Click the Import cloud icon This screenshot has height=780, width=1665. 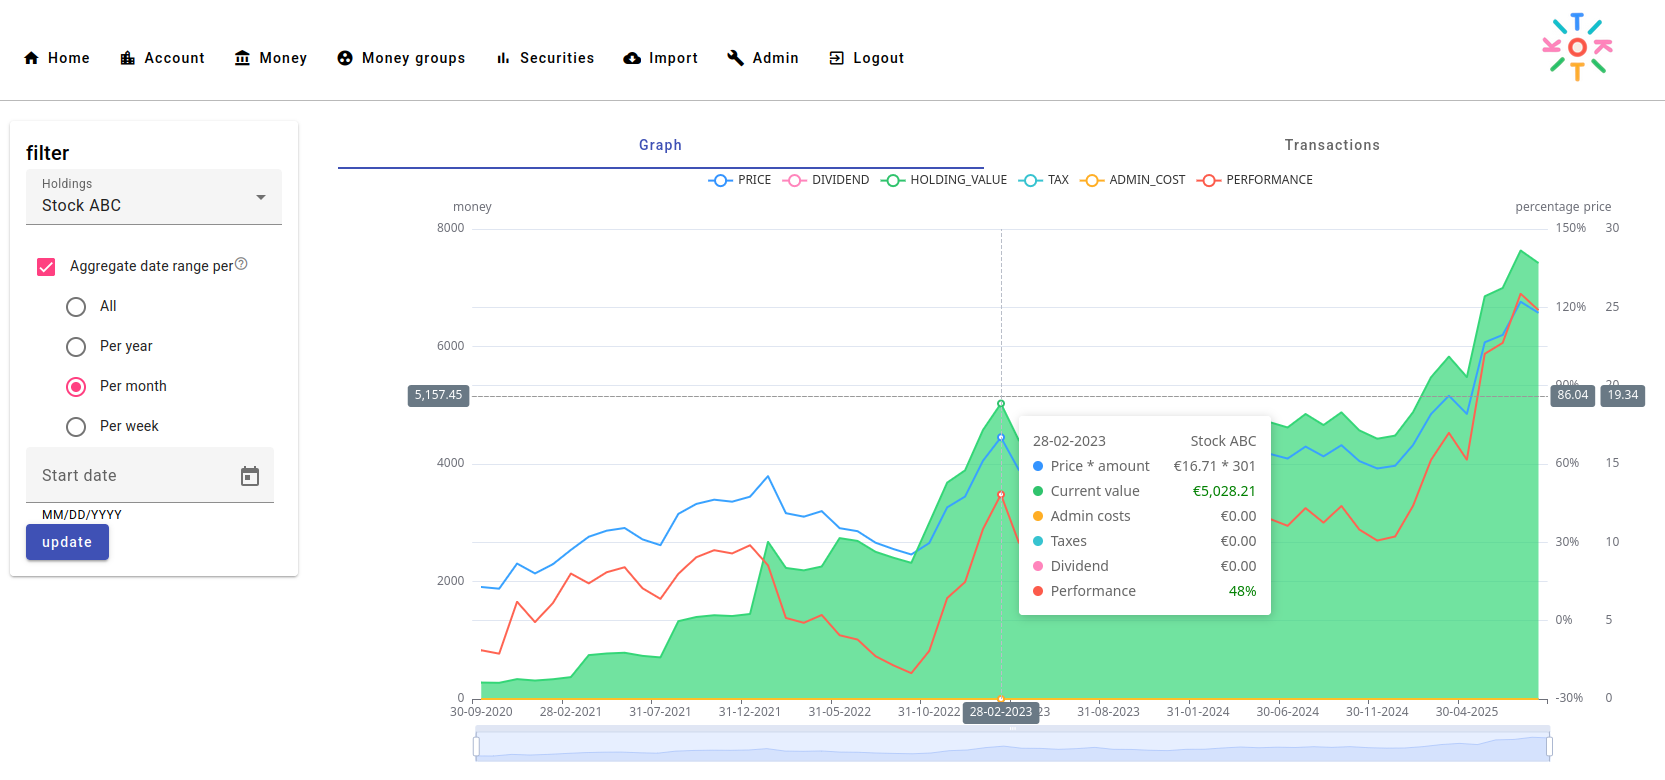point(632,58)
